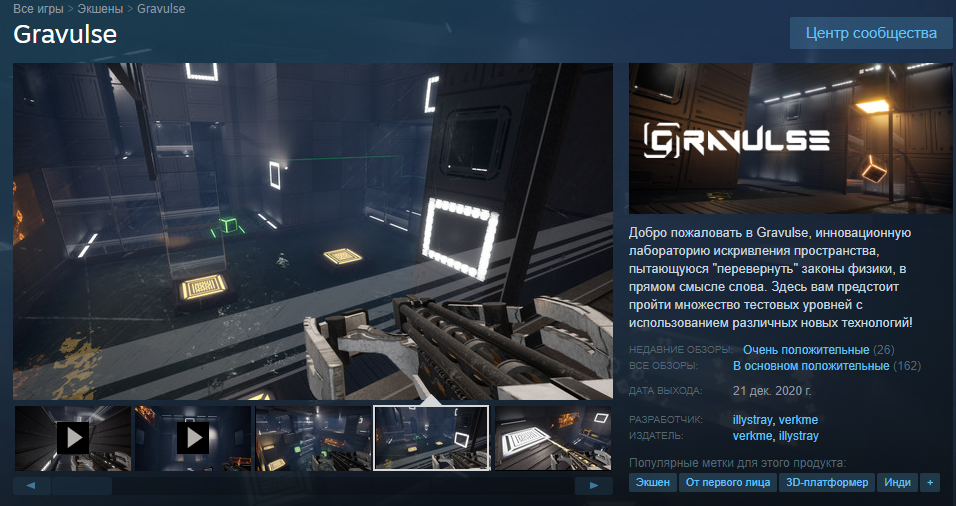Select the Инди tag
This screenshot has width=956, height=506.
point(897,482)
